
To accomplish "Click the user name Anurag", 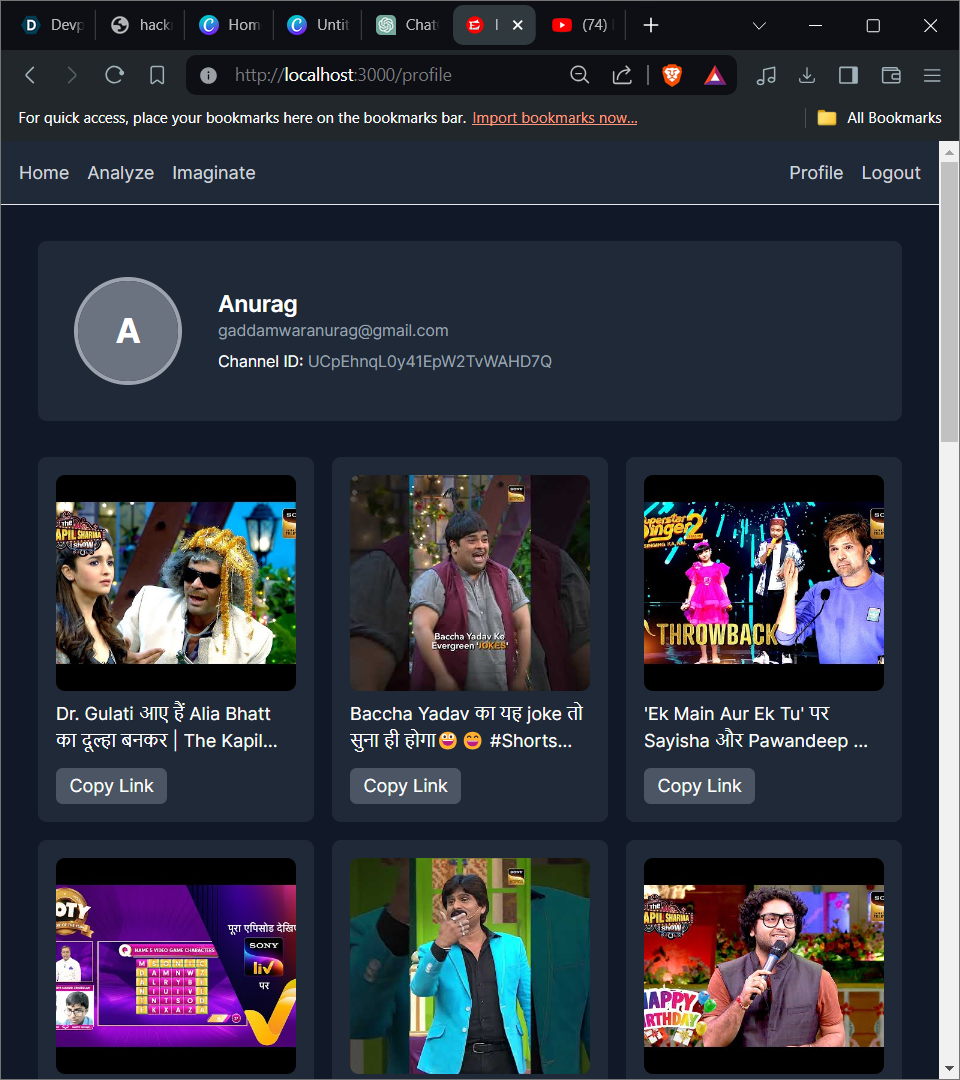I will [x=258, y=304].
